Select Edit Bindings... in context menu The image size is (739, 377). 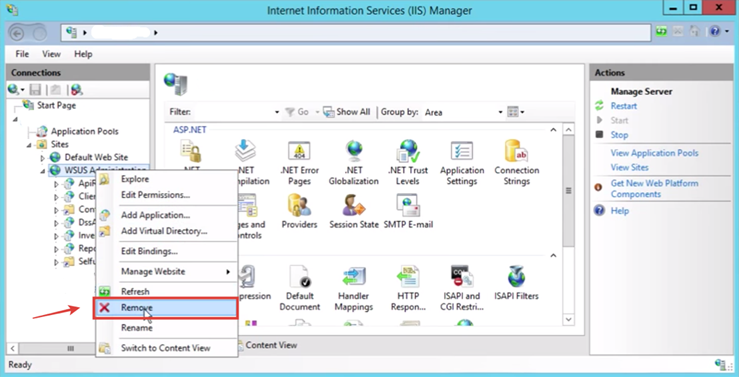click(x=167, y=251)
